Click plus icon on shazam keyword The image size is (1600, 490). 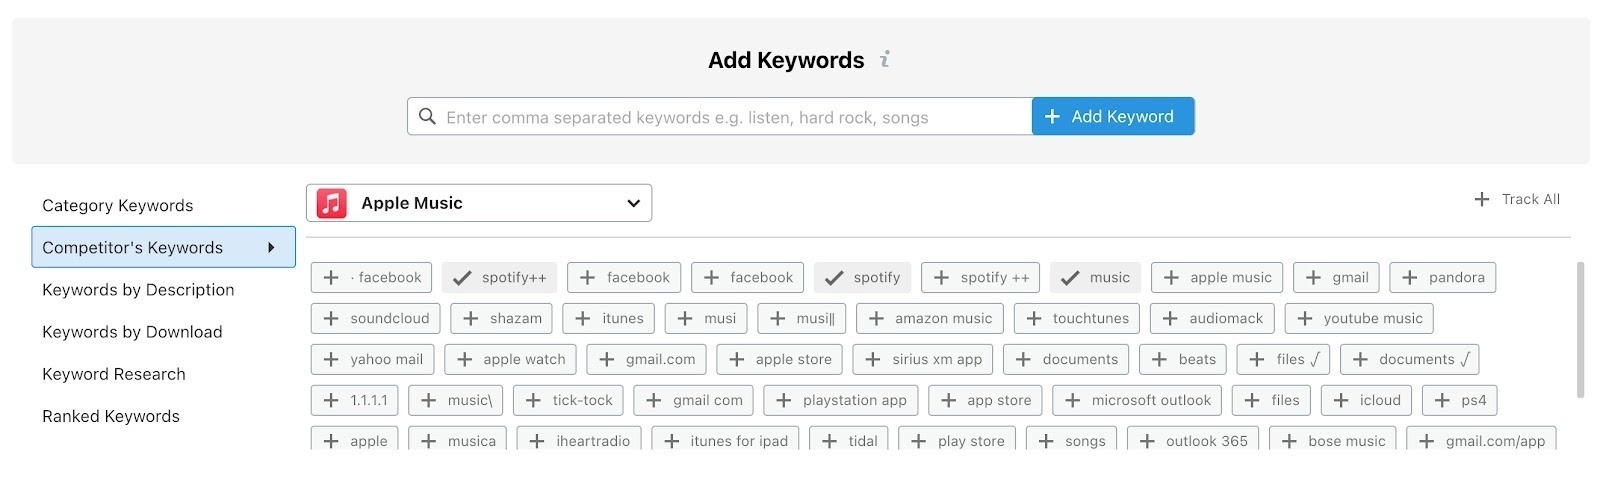(471, 319)
